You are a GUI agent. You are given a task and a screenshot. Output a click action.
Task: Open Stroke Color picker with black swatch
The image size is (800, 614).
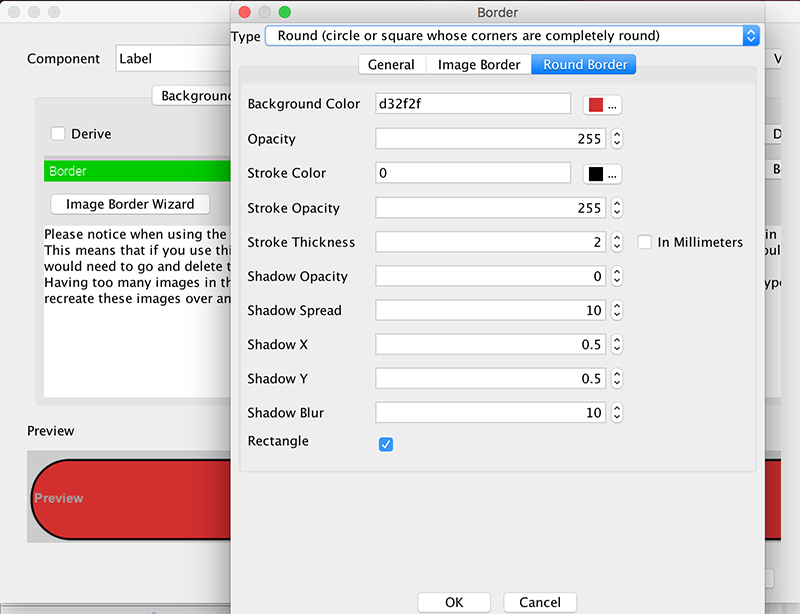coord(603,174)
